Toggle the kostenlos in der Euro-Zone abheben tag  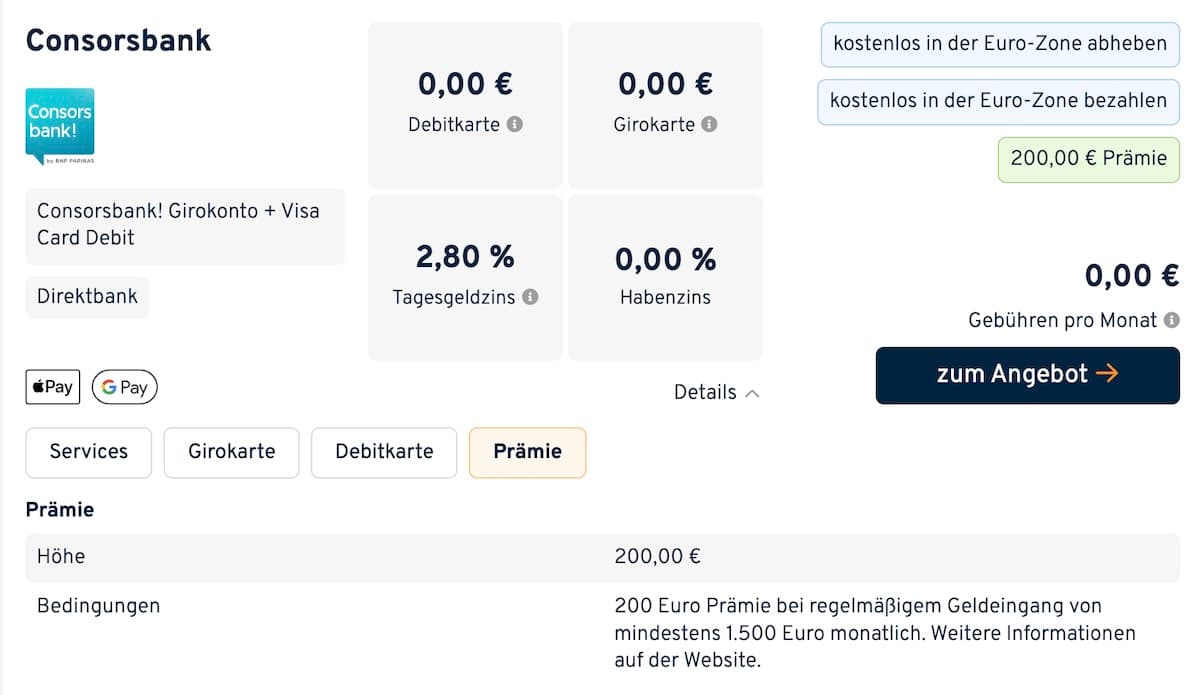click(x=998, y=44)
